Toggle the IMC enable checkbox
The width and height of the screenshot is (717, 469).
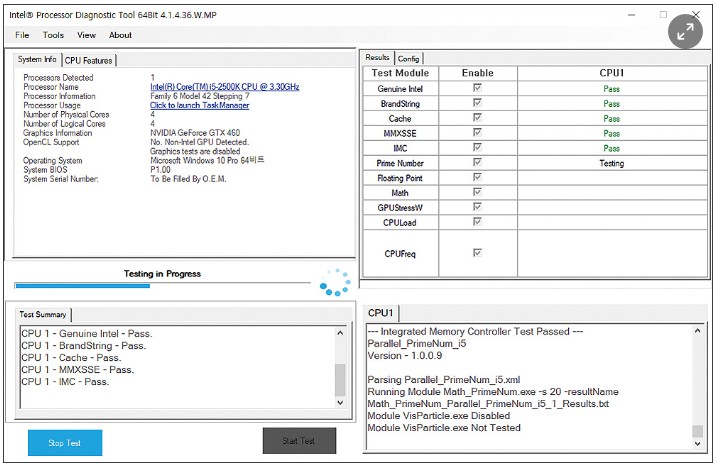pyautogui.click(x=477, y=147)
